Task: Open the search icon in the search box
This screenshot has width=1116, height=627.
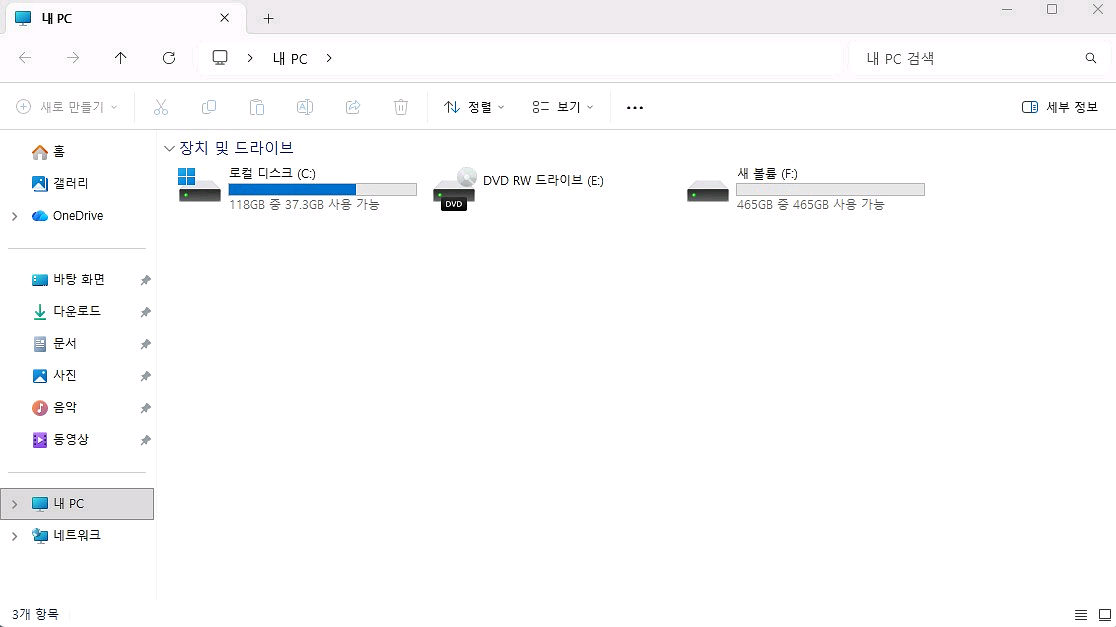Action: pos(1090,58)
